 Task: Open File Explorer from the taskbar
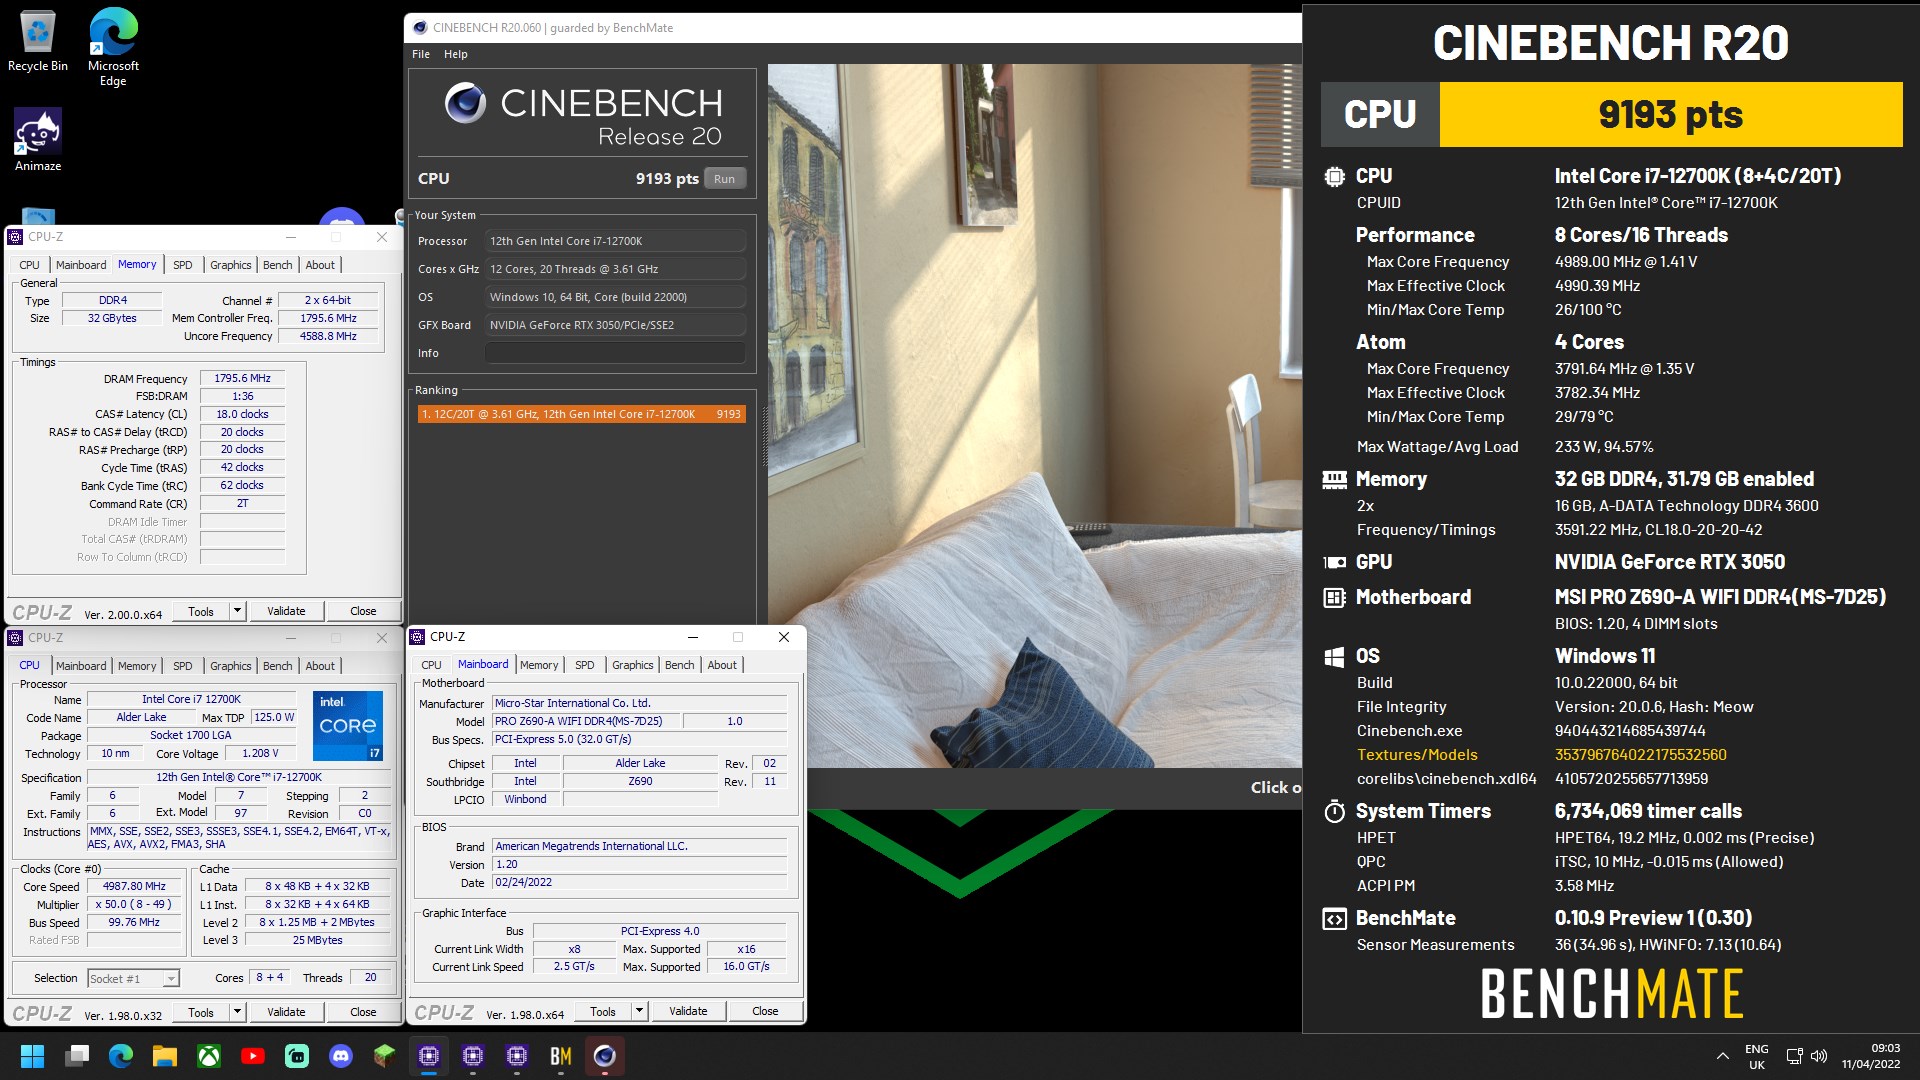tap(165, 1056)
